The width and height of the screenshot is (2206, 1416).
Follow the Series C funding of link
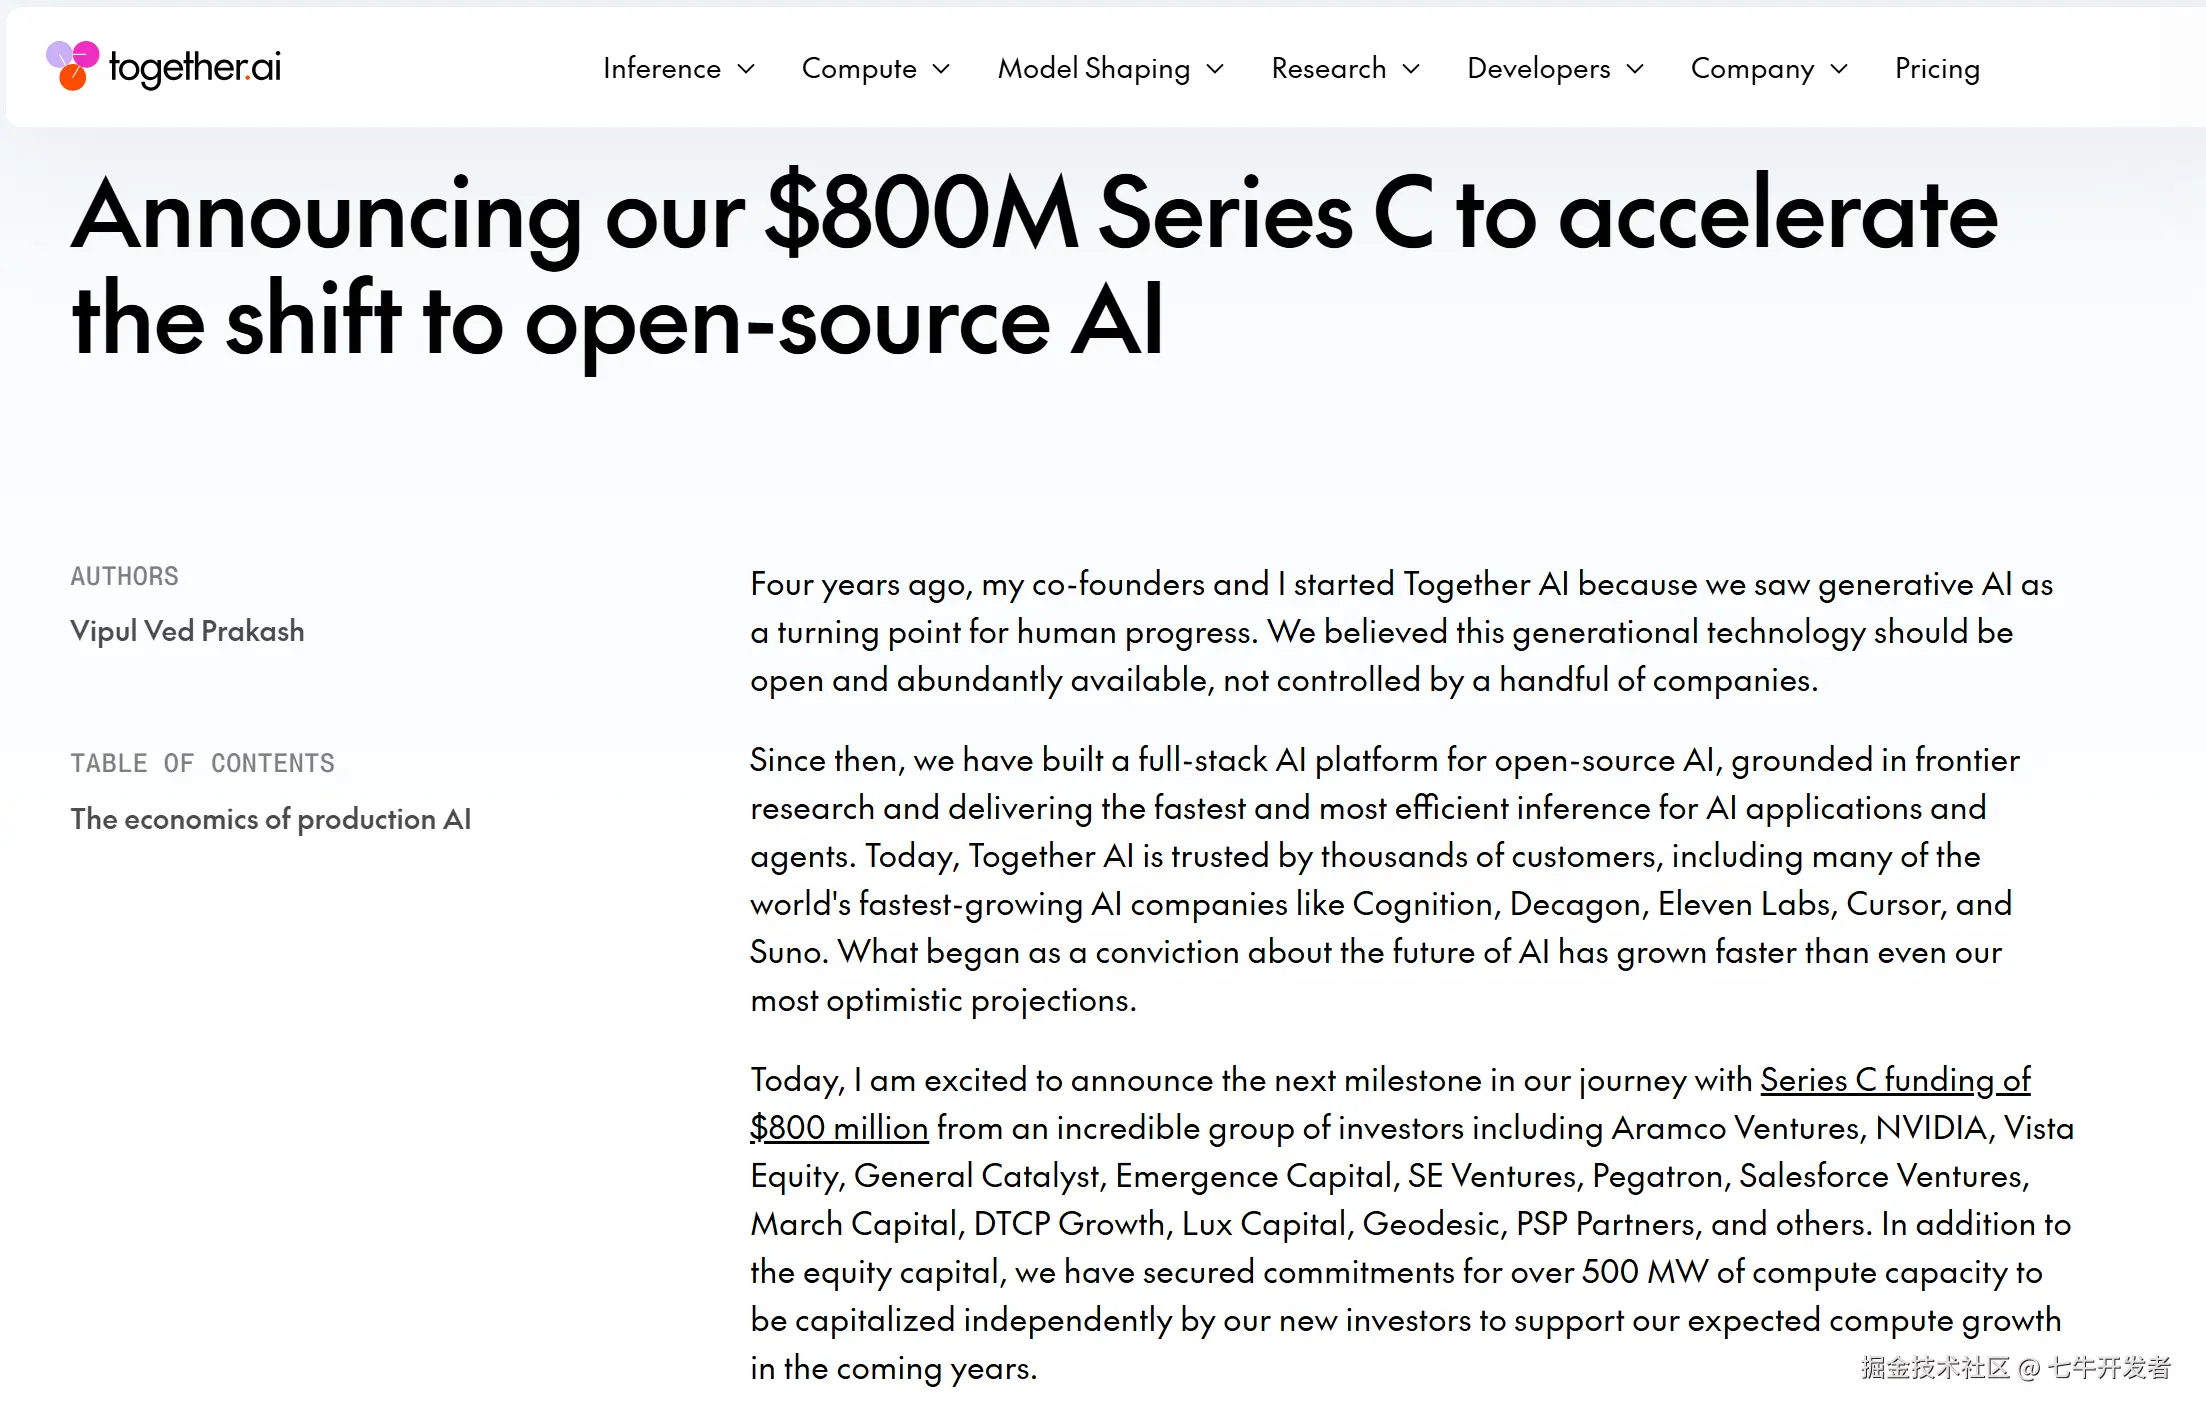(x=1895, y=1080)
